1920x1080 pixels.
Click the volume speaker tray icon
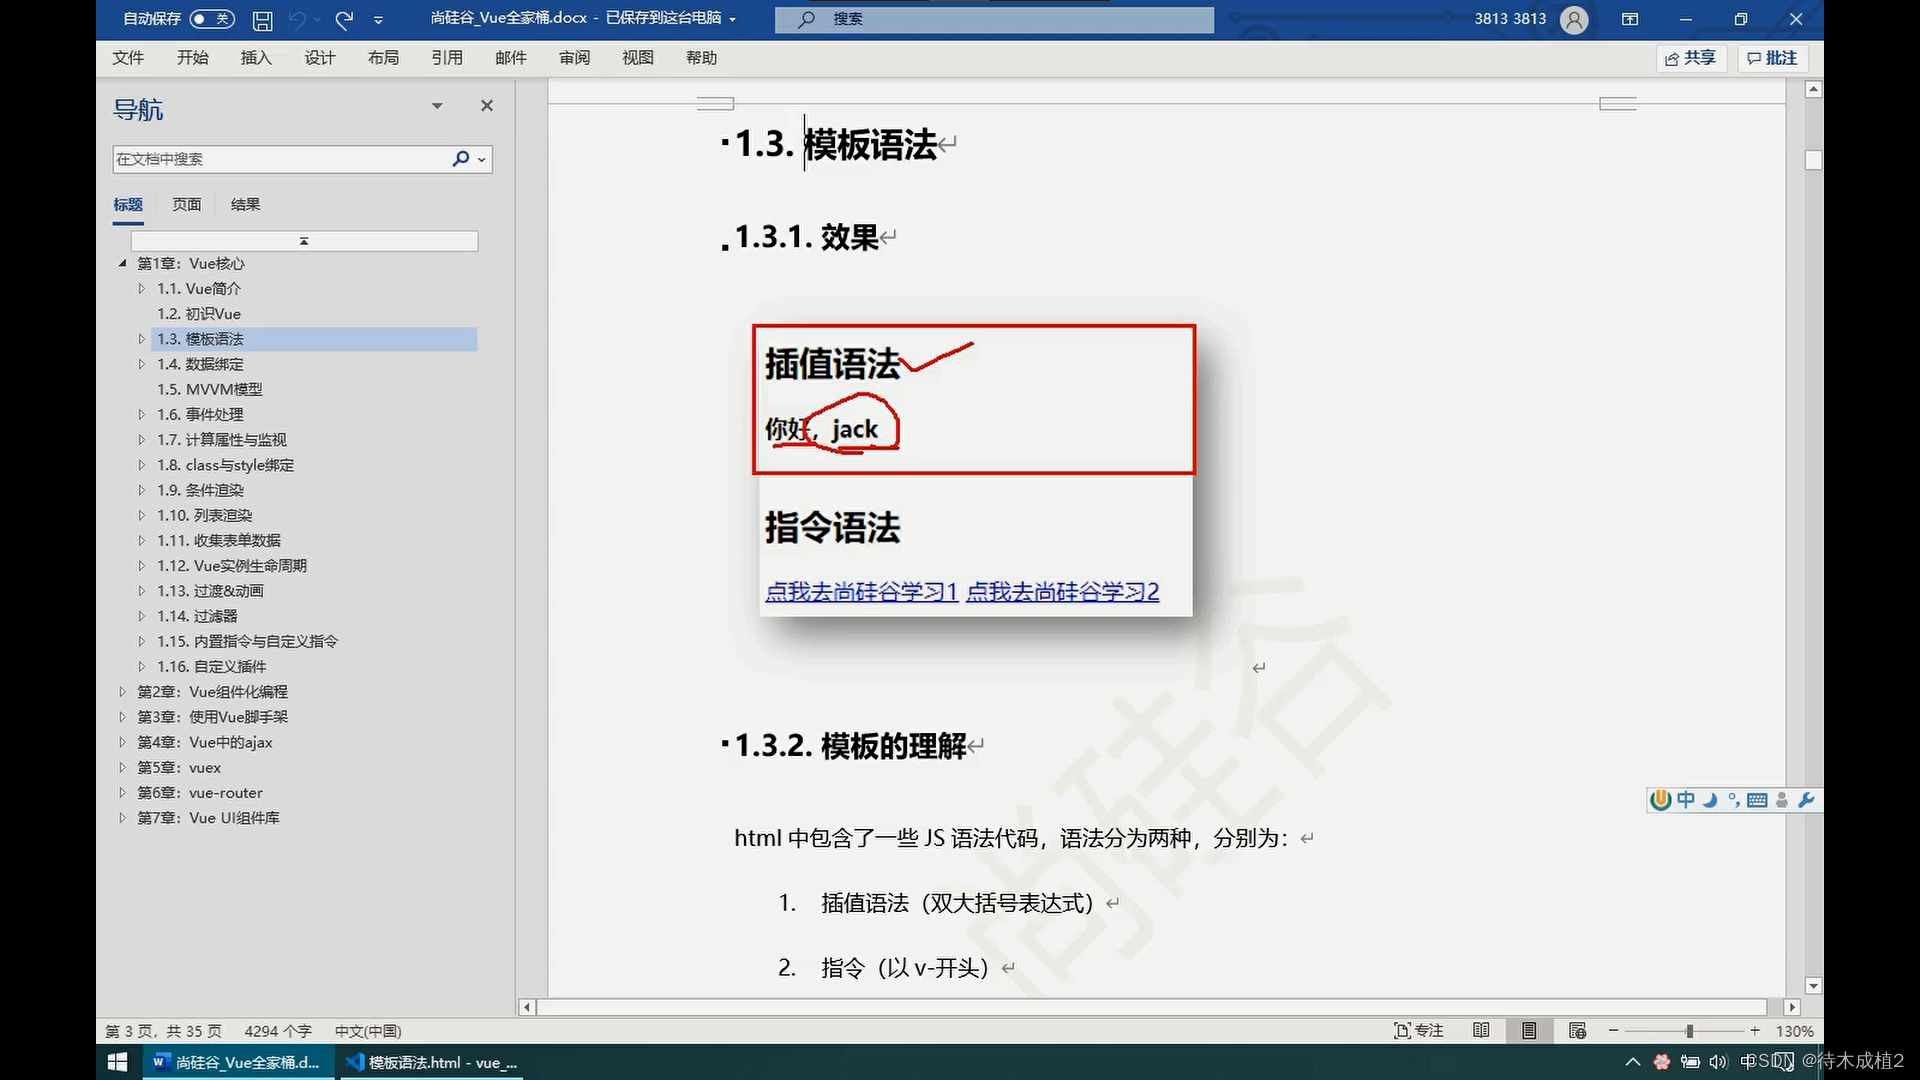coord(1718,1062)
